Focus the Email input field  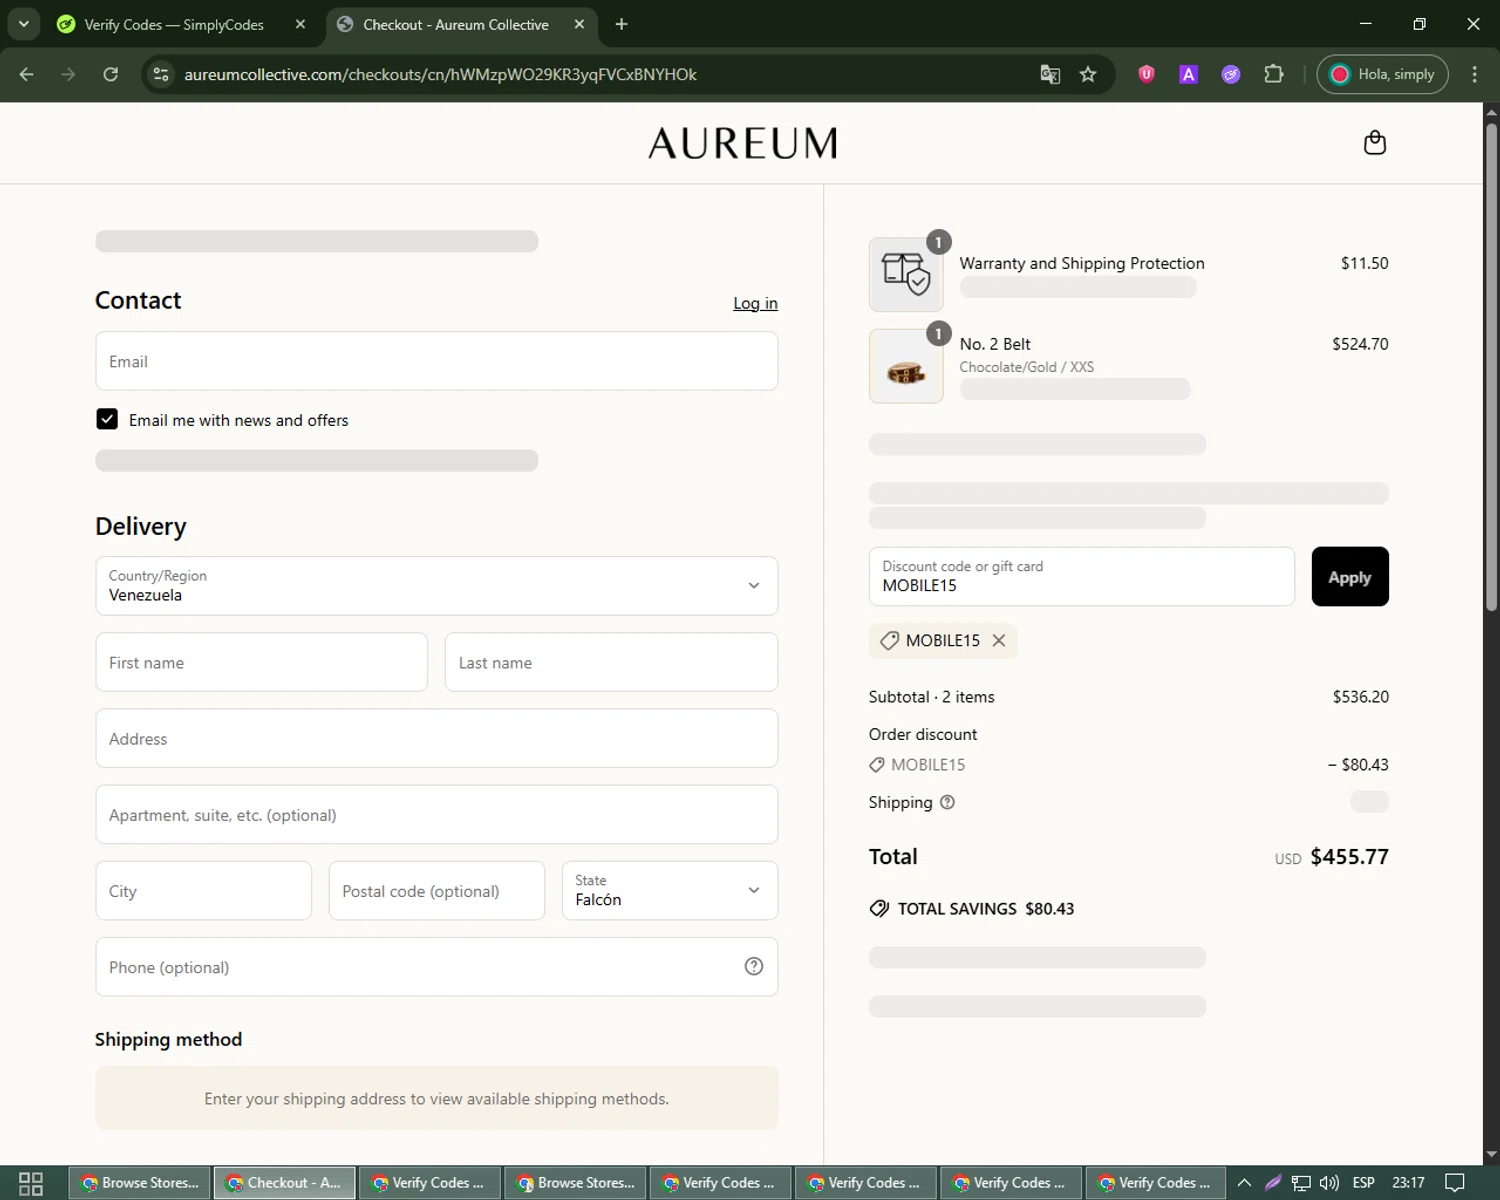(436, 361)
